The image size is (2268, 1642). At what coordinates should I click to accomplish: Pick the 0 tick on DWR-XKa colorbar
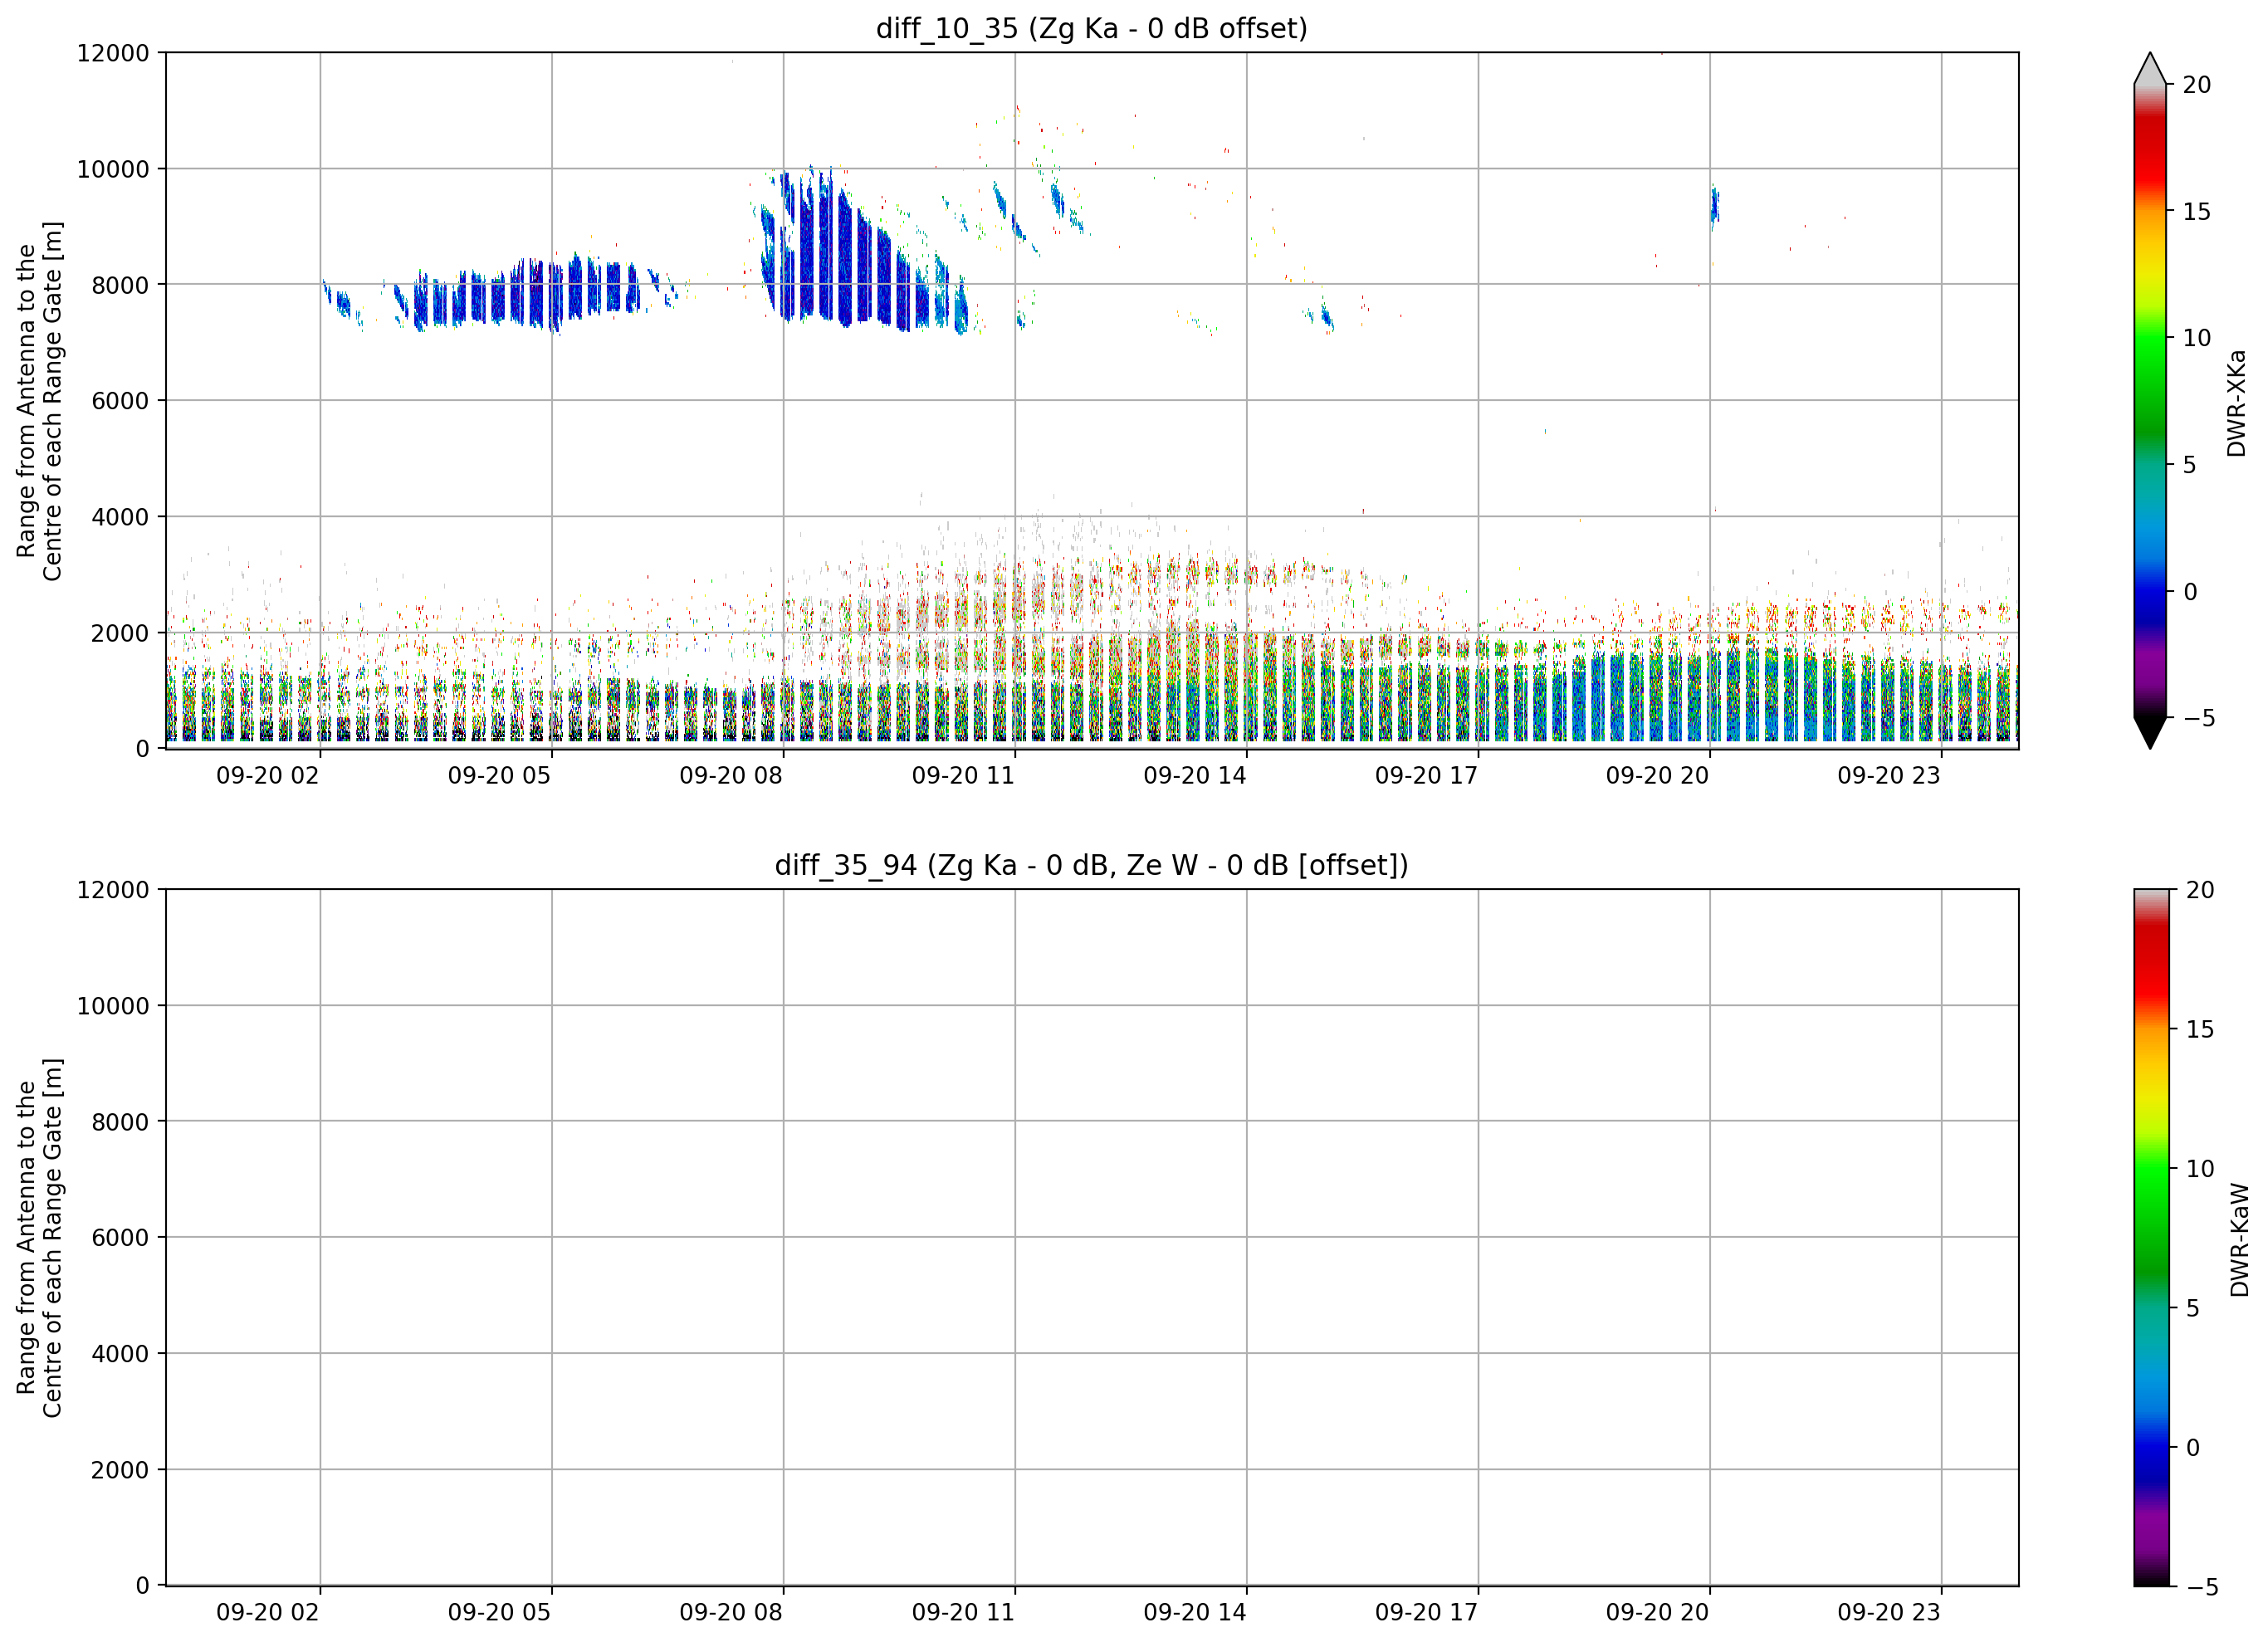coord(2190,592)
